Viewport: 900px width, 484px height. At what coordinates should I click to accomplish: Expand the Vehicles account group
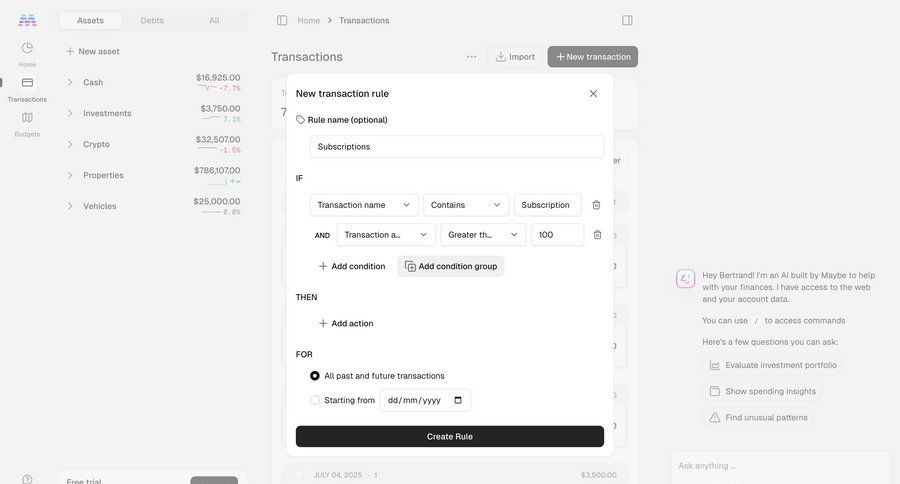coord(70,206)
